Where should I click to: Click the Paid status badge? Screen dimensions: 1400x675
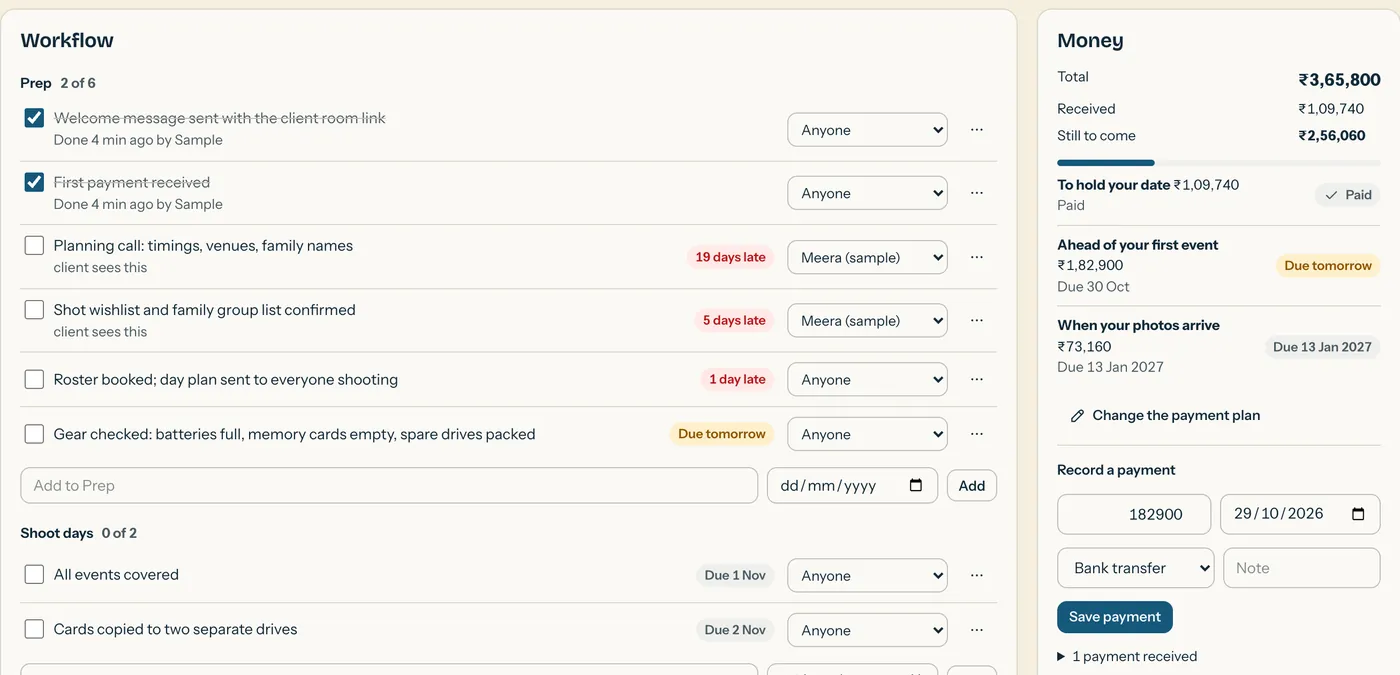point(1347,195)
